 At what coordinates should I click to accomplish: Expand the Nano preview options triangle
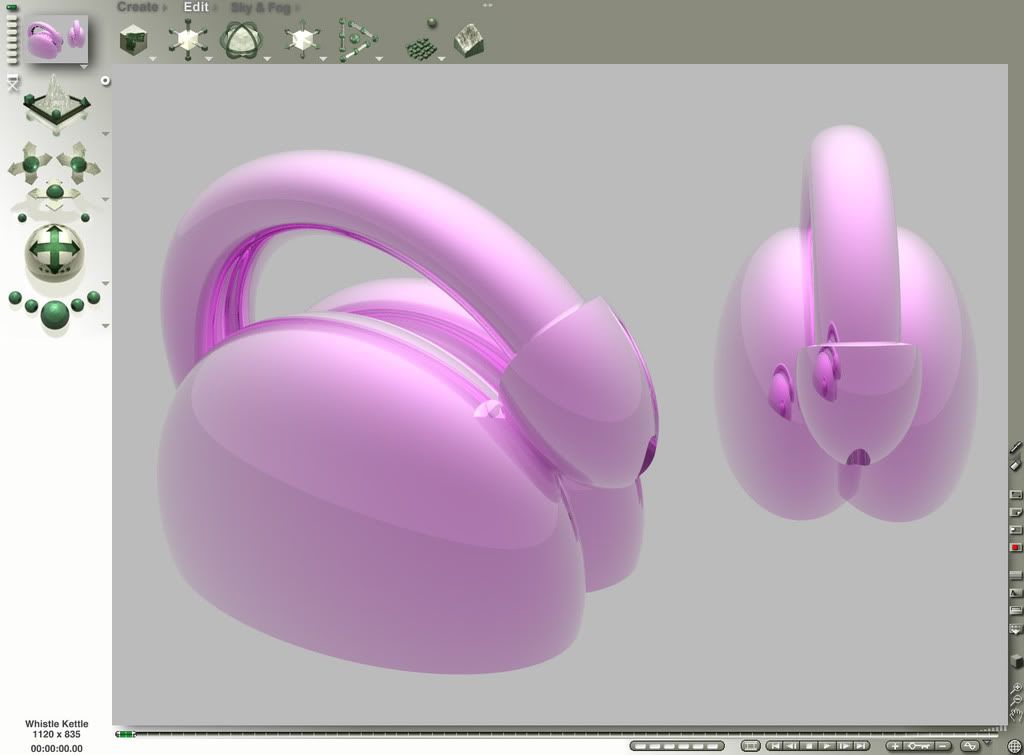(84, 67)
